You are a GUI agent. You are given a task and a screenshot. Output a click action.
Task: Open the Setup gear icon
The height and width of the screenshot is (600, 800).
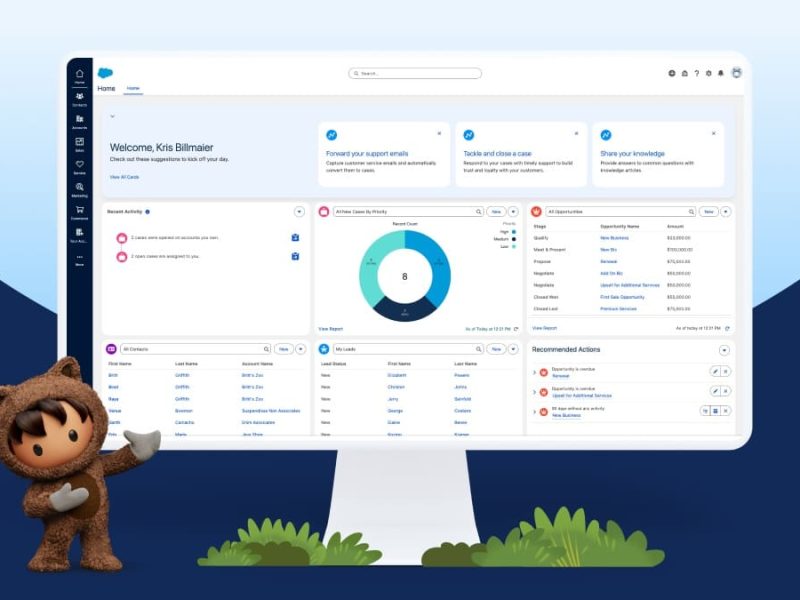click(708, 74)
